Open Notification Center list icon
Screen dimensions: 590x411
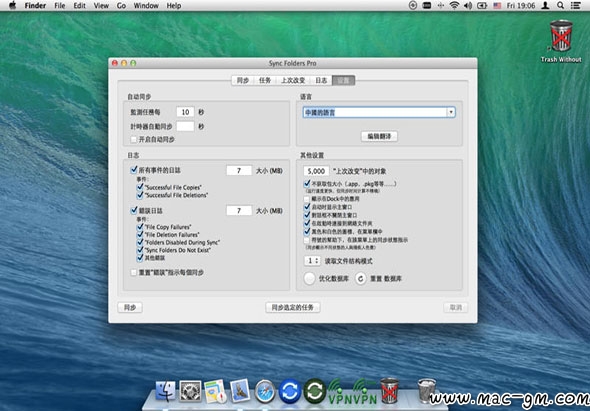[x=575, y=6]
